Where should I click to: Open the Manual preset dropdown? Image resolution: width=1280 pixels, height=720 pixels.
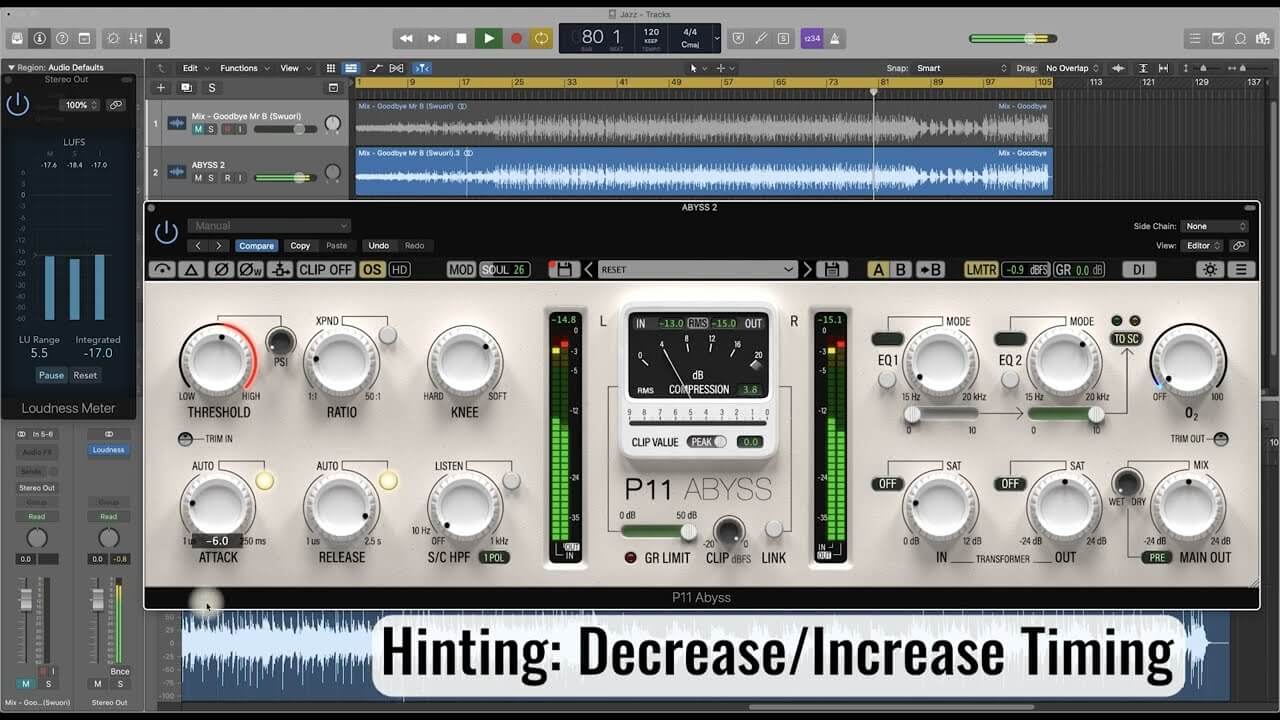pyautogui.click(x=270, y=226)
